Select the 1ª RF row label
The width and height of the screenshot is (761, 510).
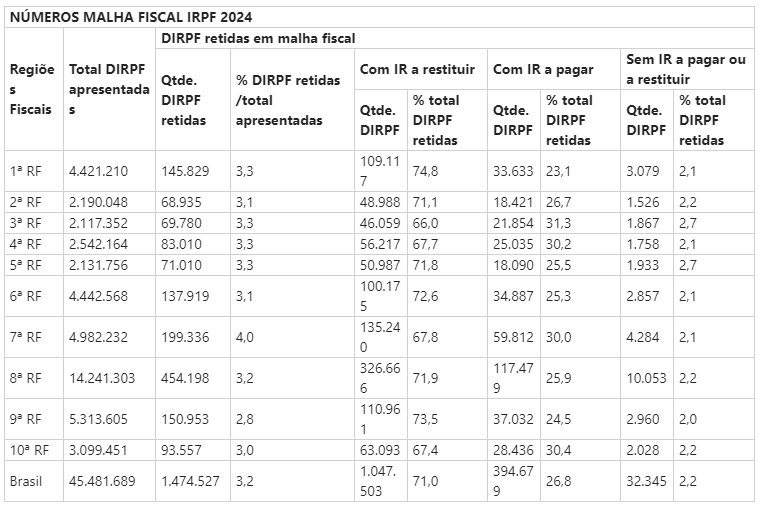tap(25, 171)
